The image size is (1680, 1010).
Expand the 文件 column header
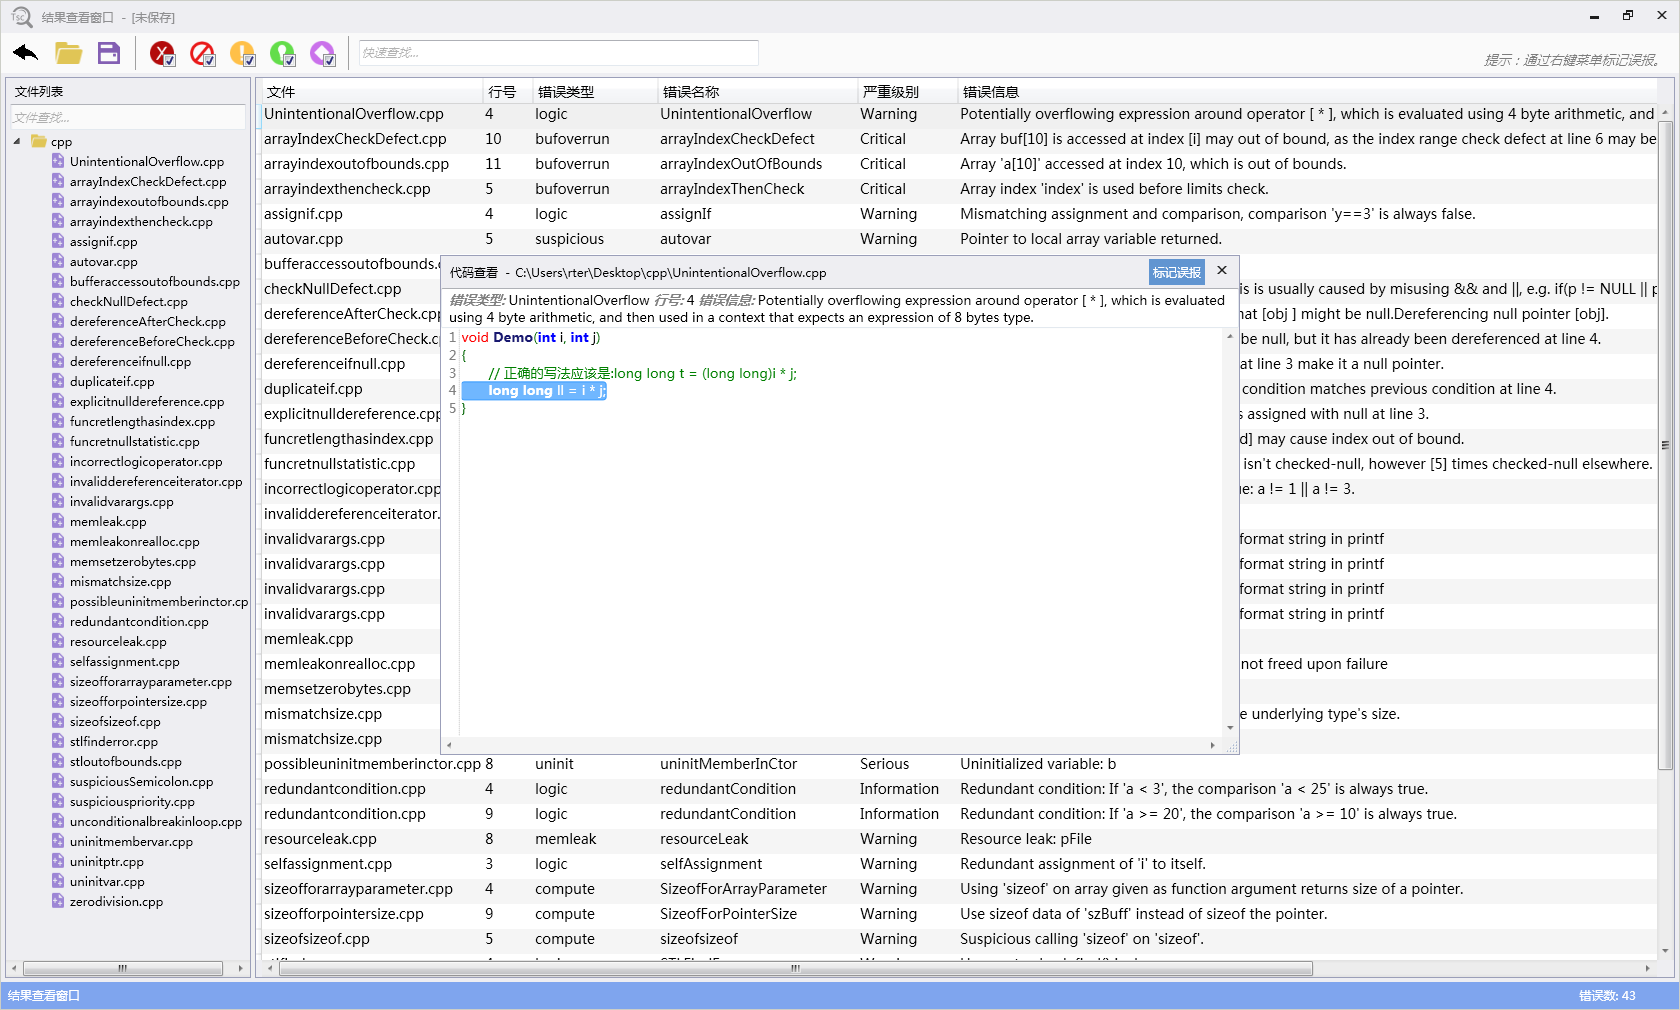click(x=280, y=91)
